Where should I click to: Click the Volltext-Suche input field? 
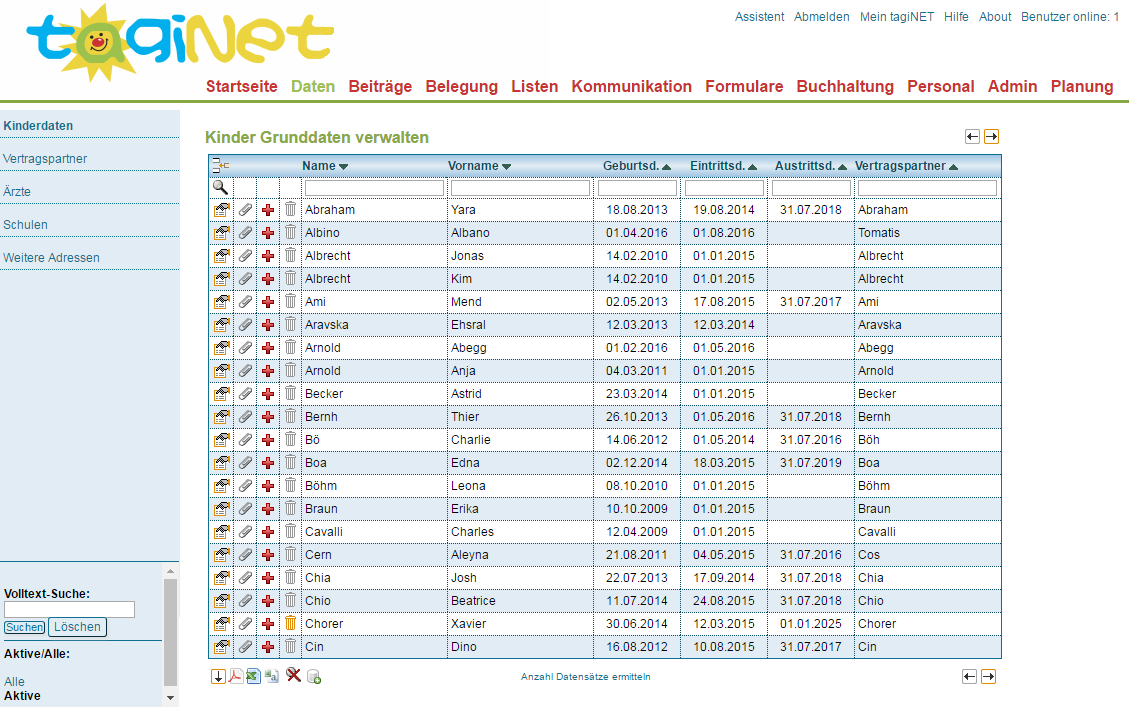click(69, 609)
